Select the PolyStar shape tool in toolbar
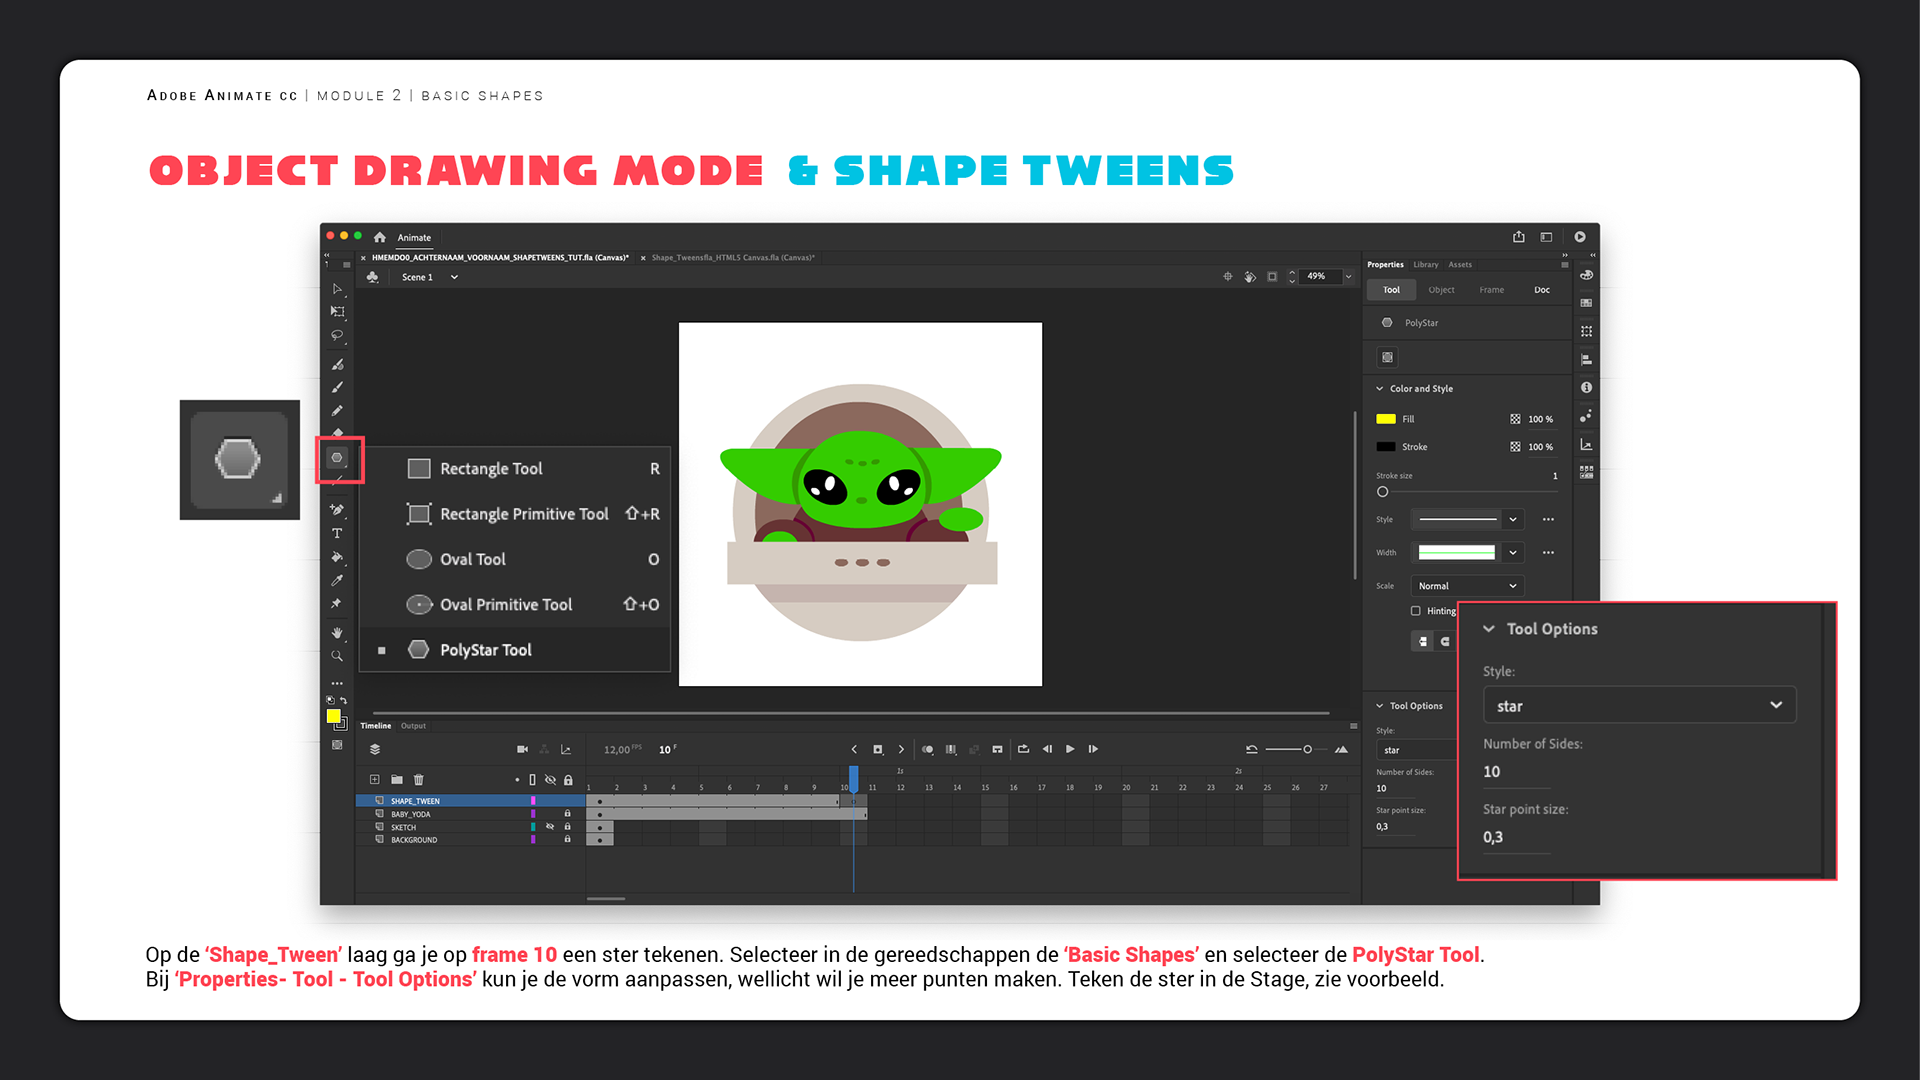Screen dimensions: 1920x1080 [x=337, y=458]
